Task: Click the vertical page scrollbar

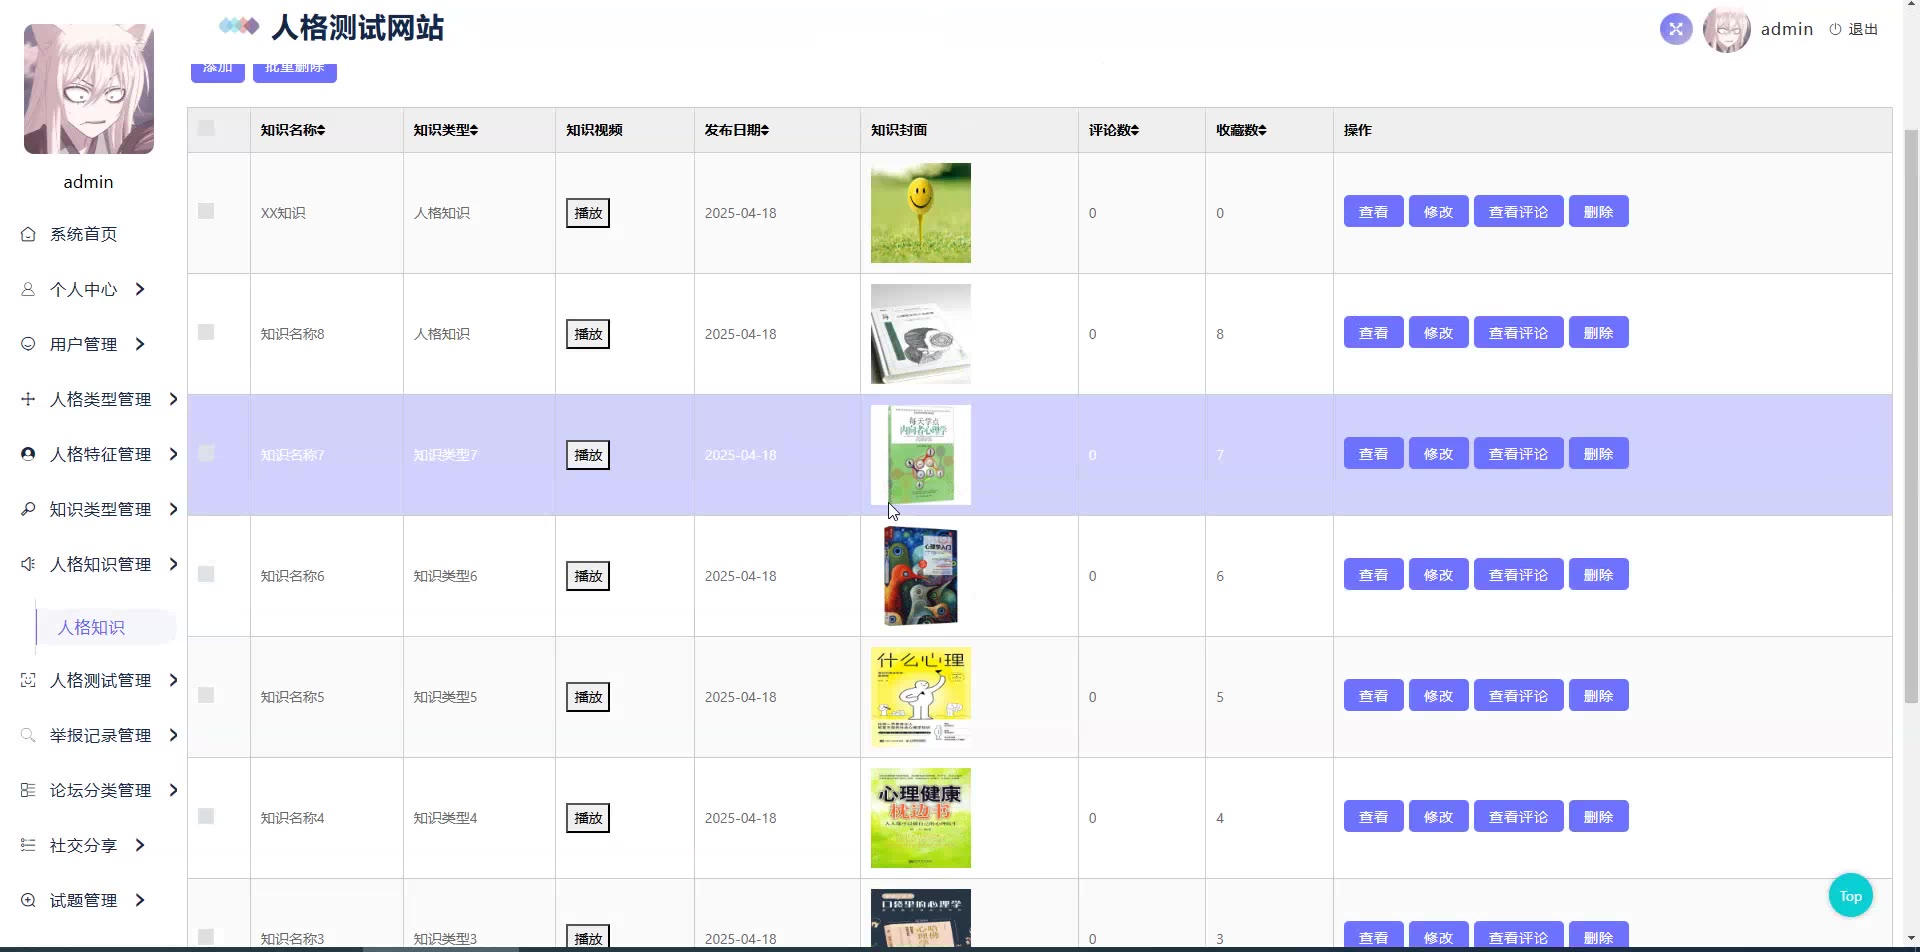Action: pyautogui.click(x=1911, y=415)
